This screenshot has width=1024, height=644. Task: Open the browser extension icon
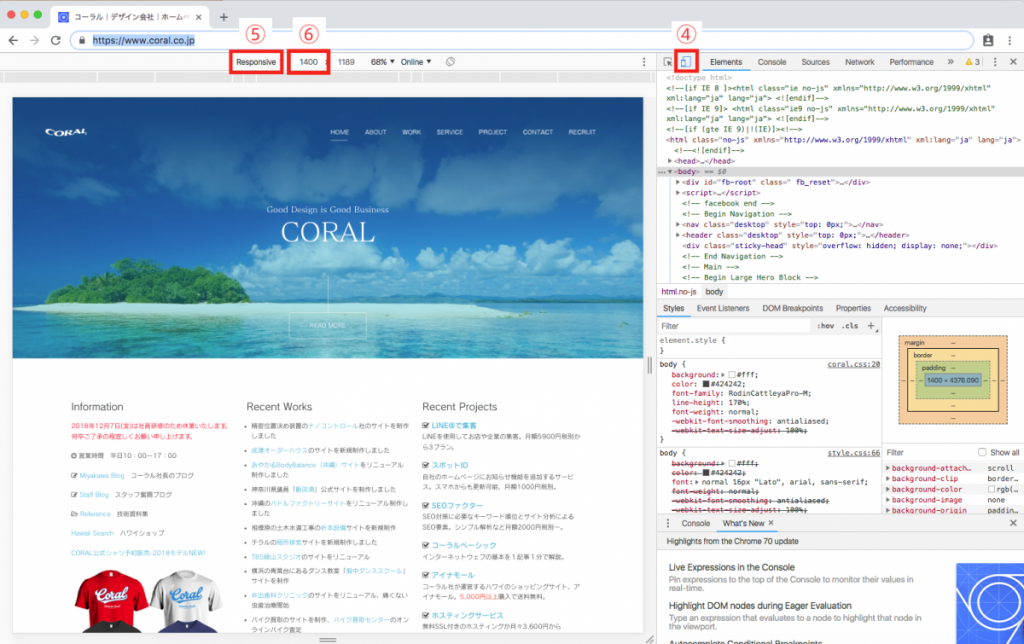tap(988, 40)
